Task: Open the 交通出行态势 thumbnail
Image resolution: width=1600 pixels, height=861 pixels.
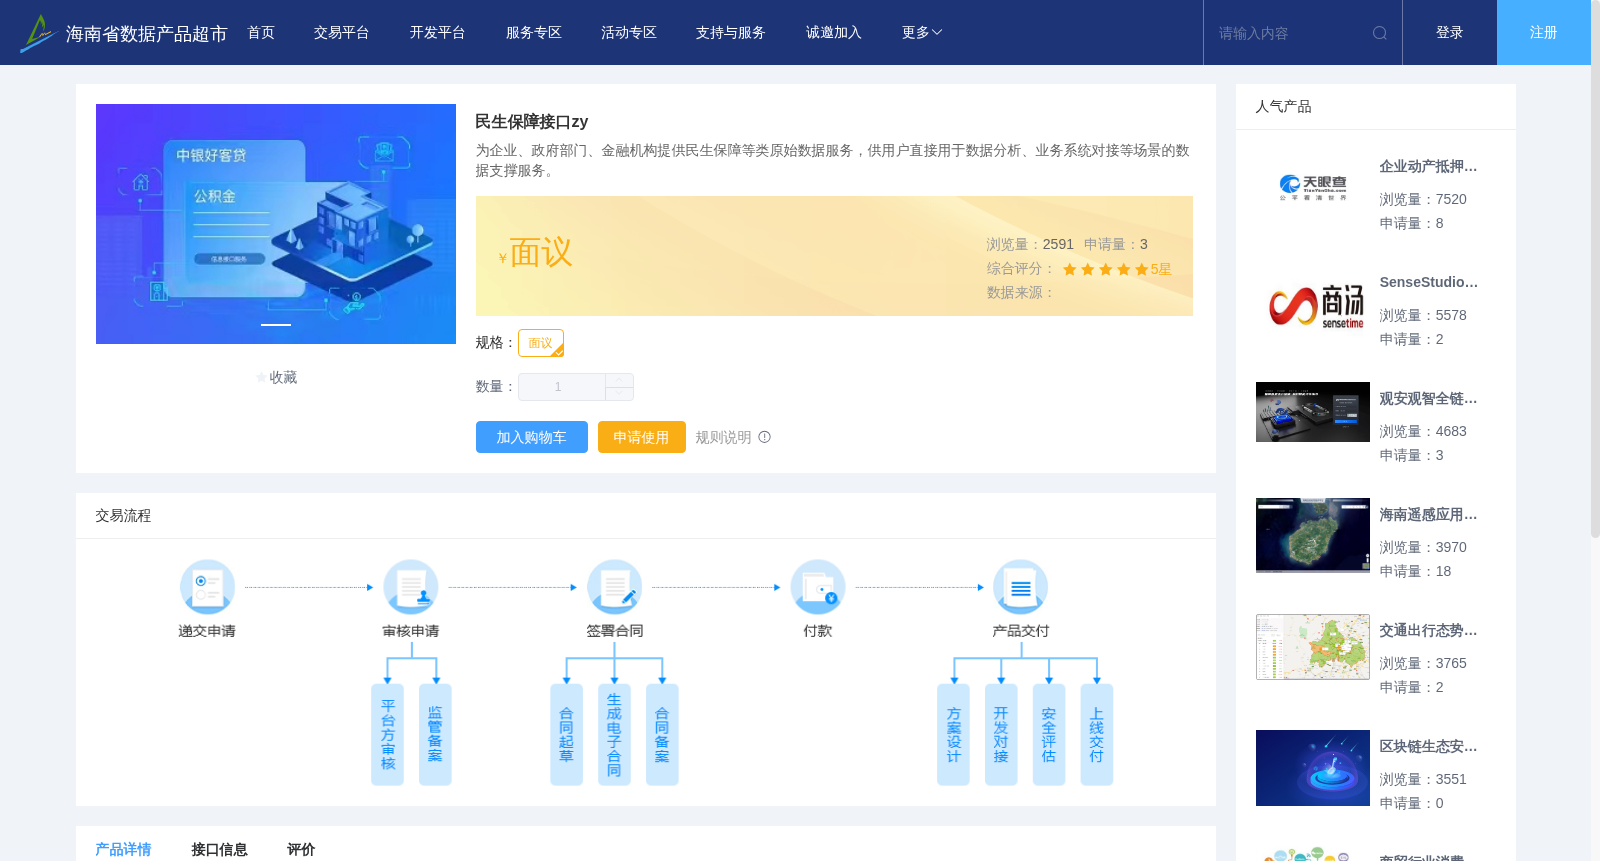Action: click(x=1313, y=647)
